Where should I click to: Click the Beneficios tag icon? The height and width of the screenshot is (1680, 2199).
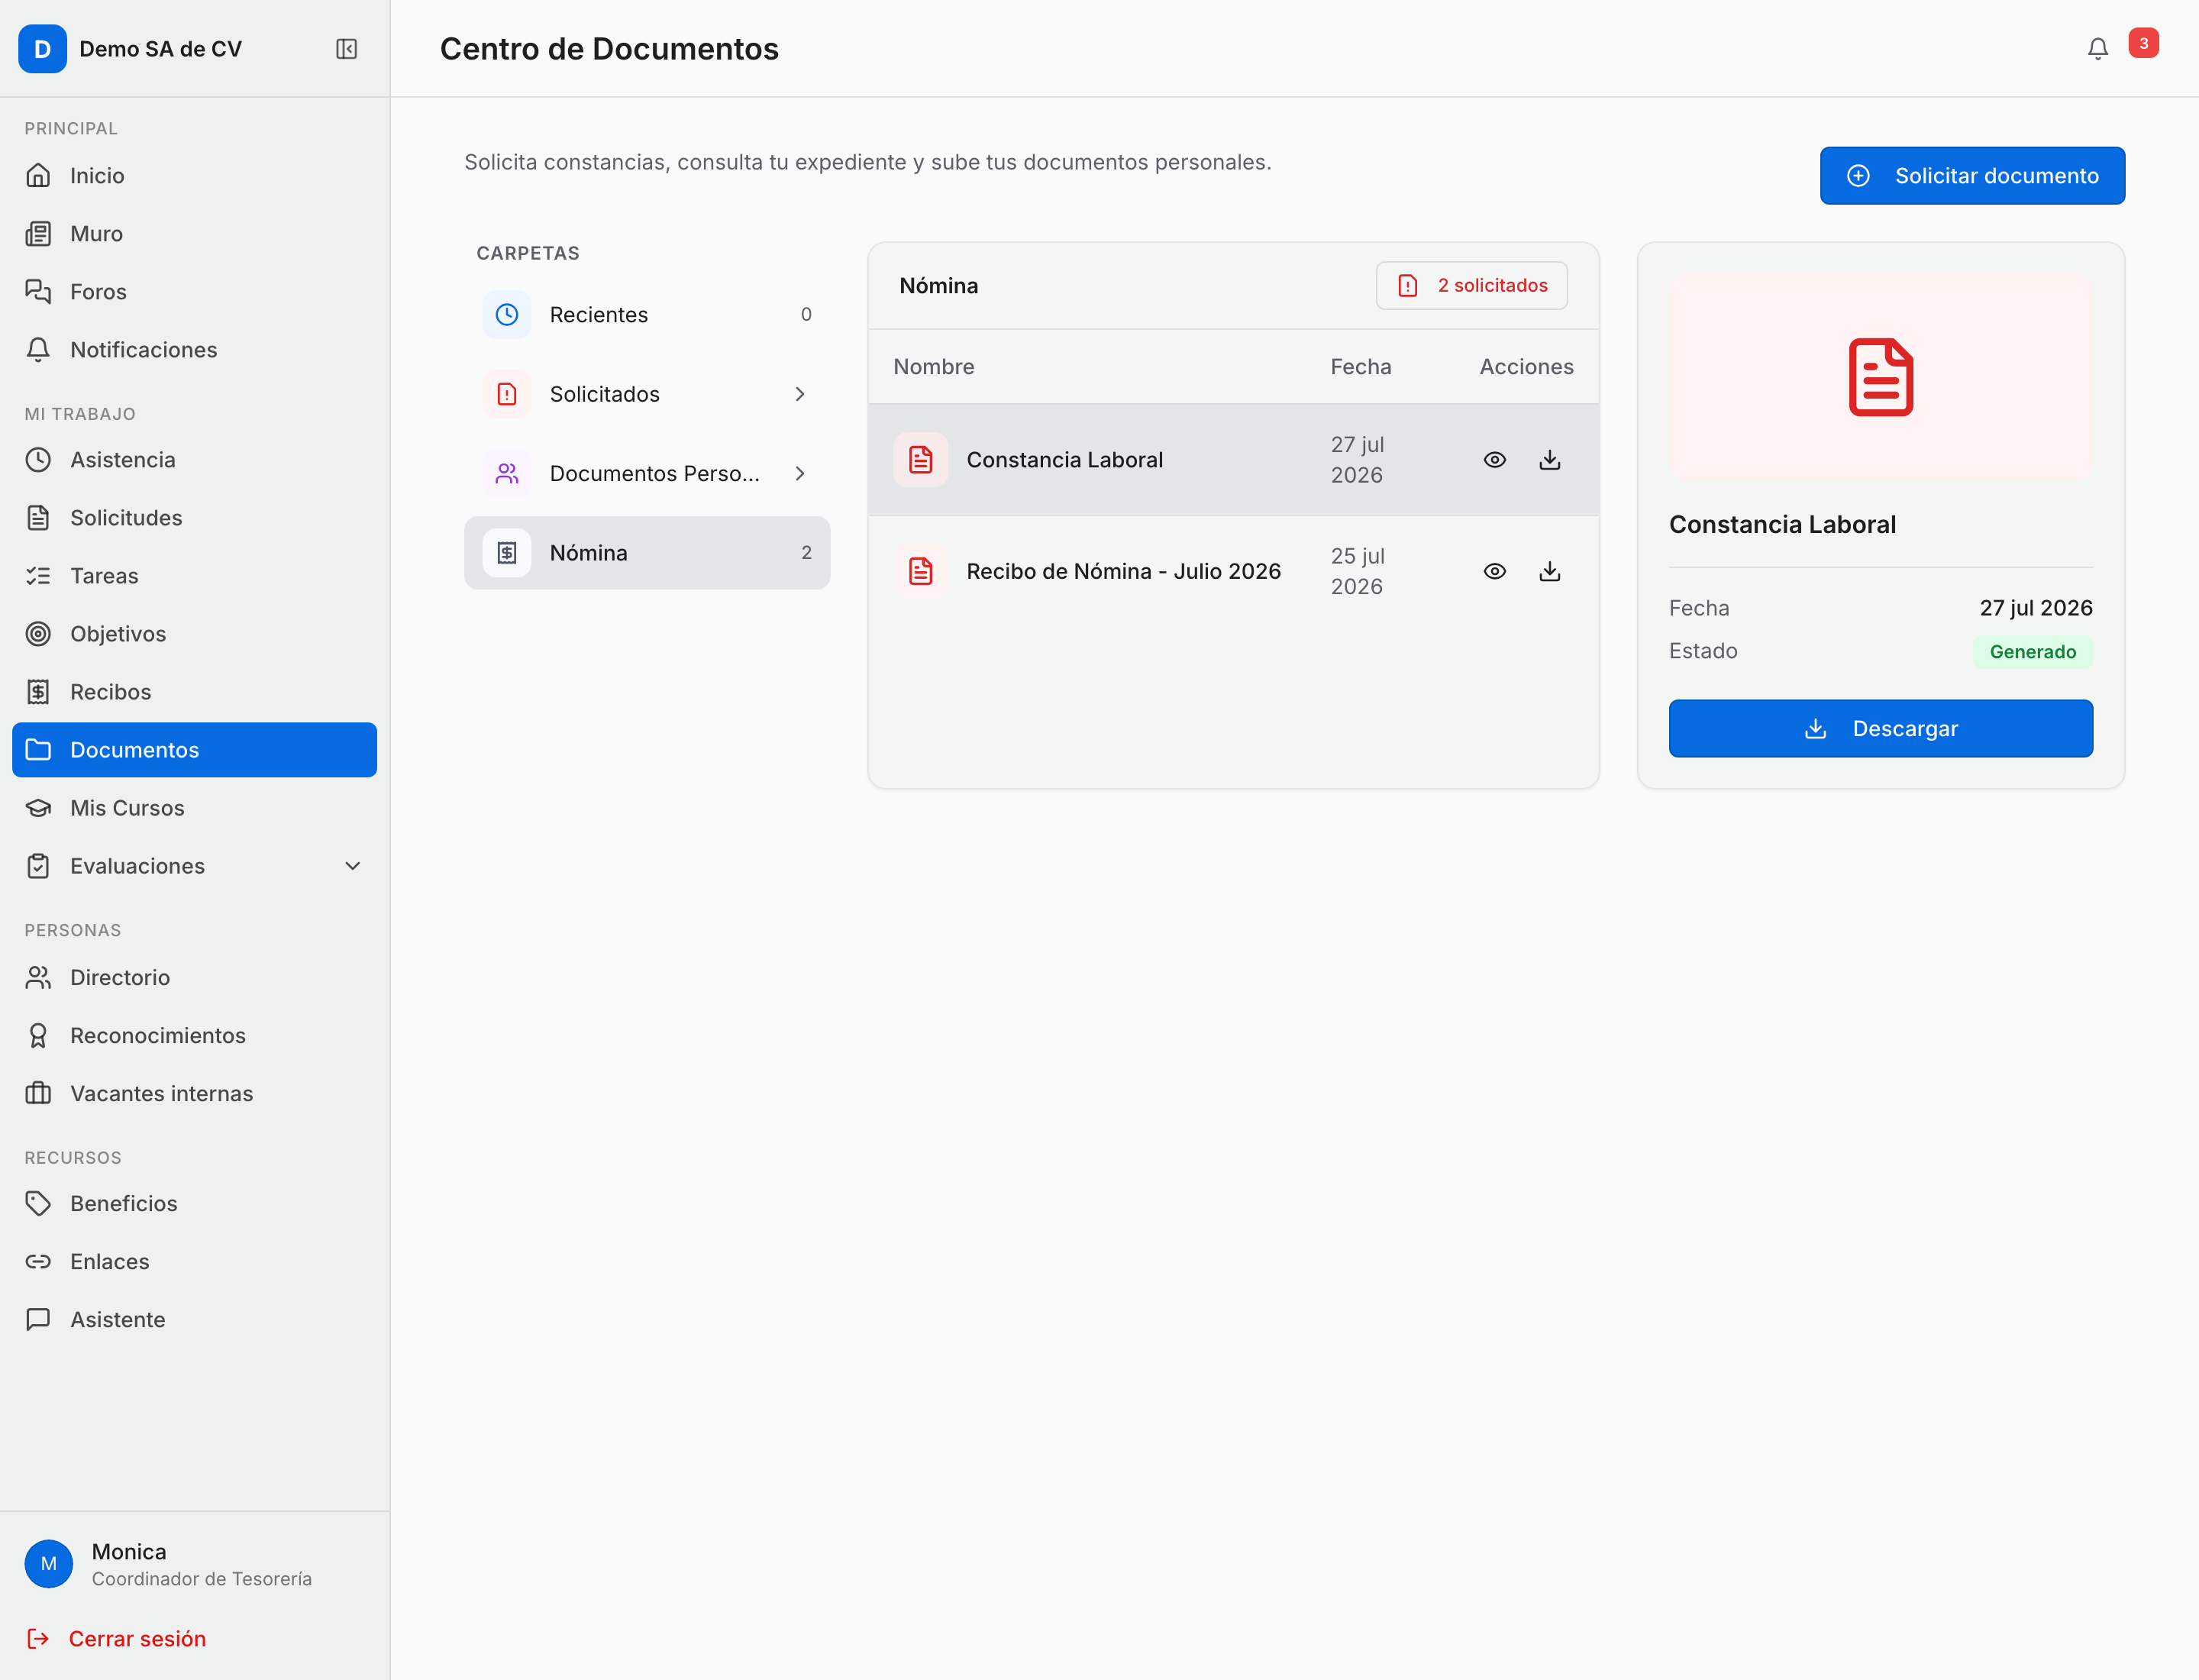tap(38, 1203)
